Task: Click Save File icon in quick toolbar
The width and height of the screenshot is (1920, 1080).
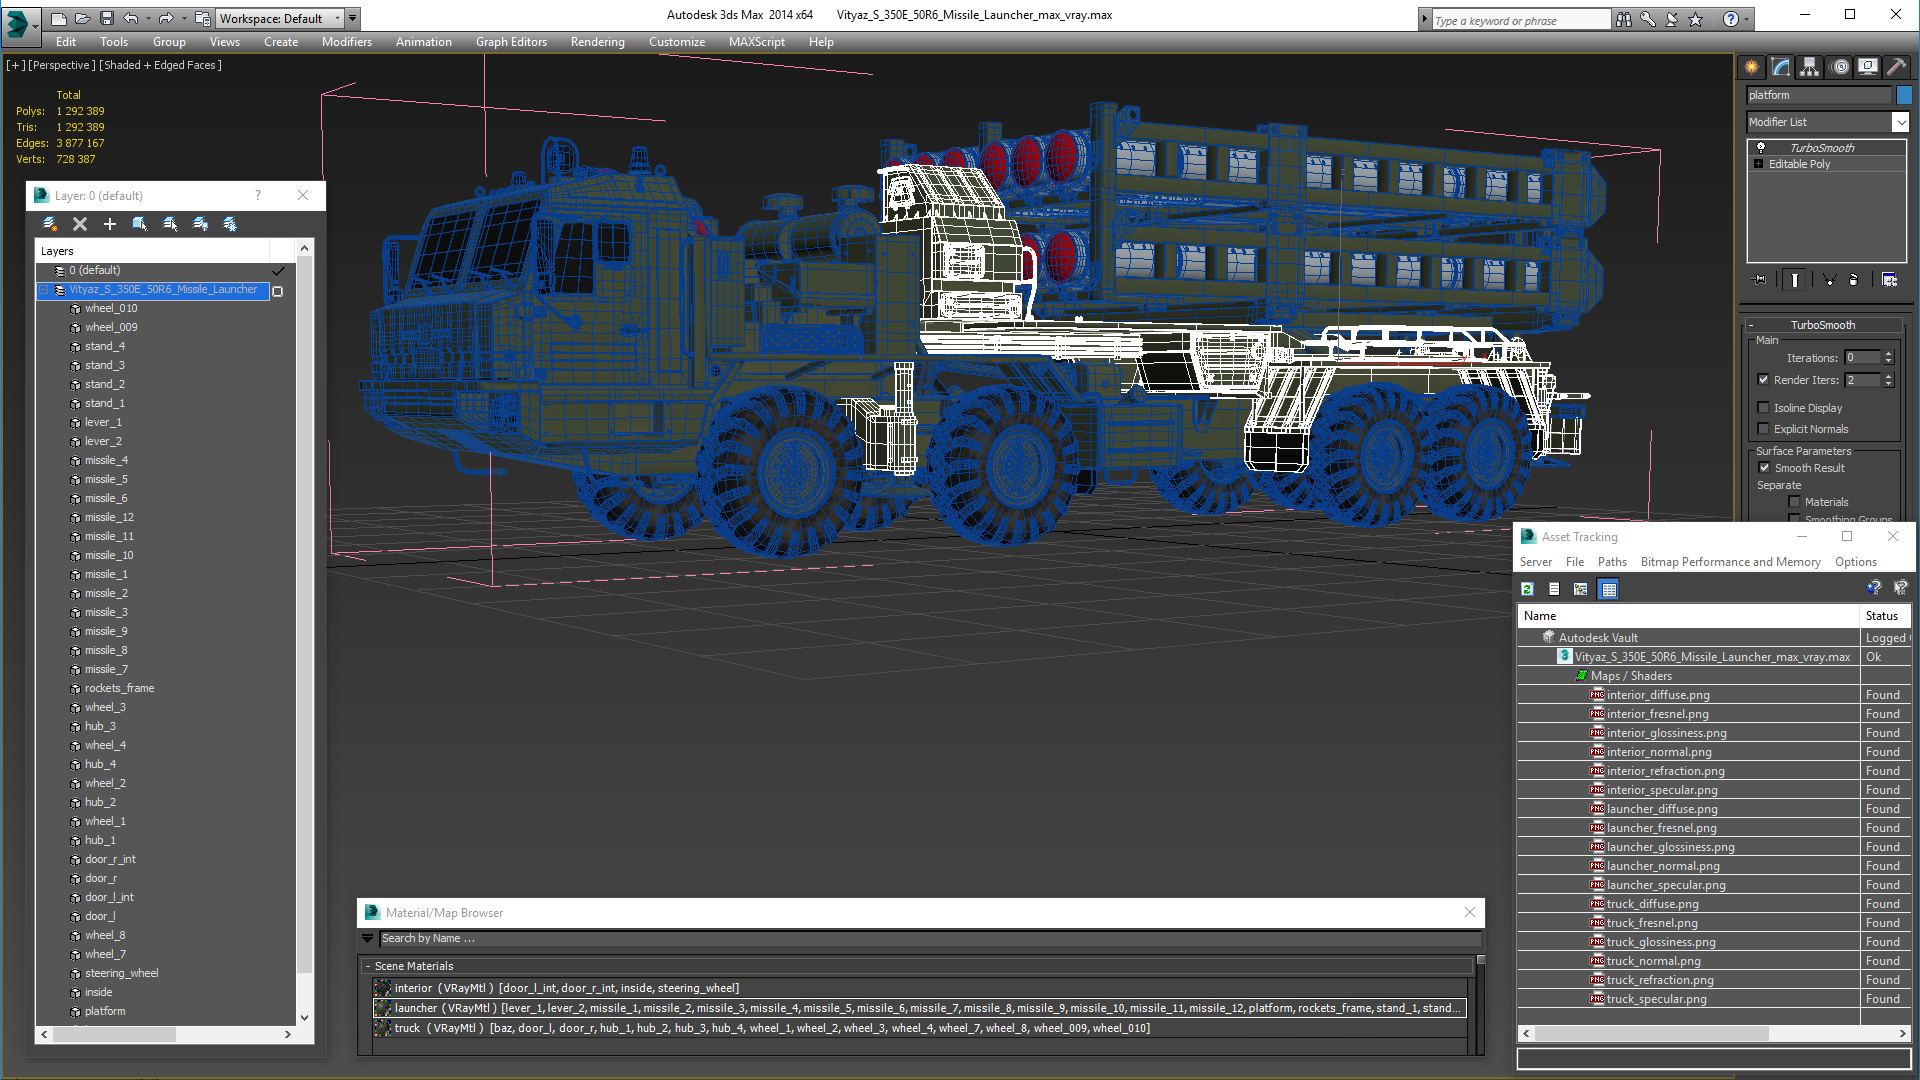Action: tap(106, 18)
